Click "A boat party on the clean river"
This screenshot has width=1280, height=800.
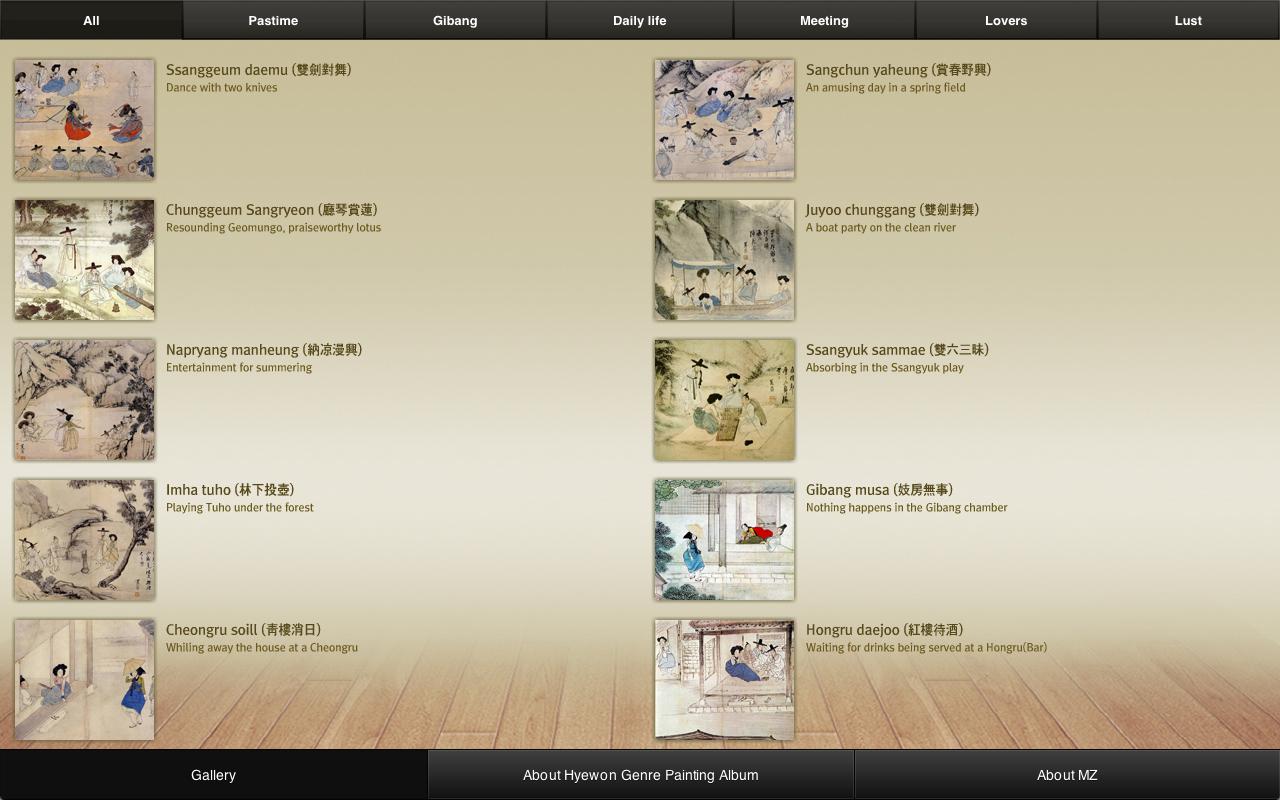pyautogui.click(x=881, y=228)
